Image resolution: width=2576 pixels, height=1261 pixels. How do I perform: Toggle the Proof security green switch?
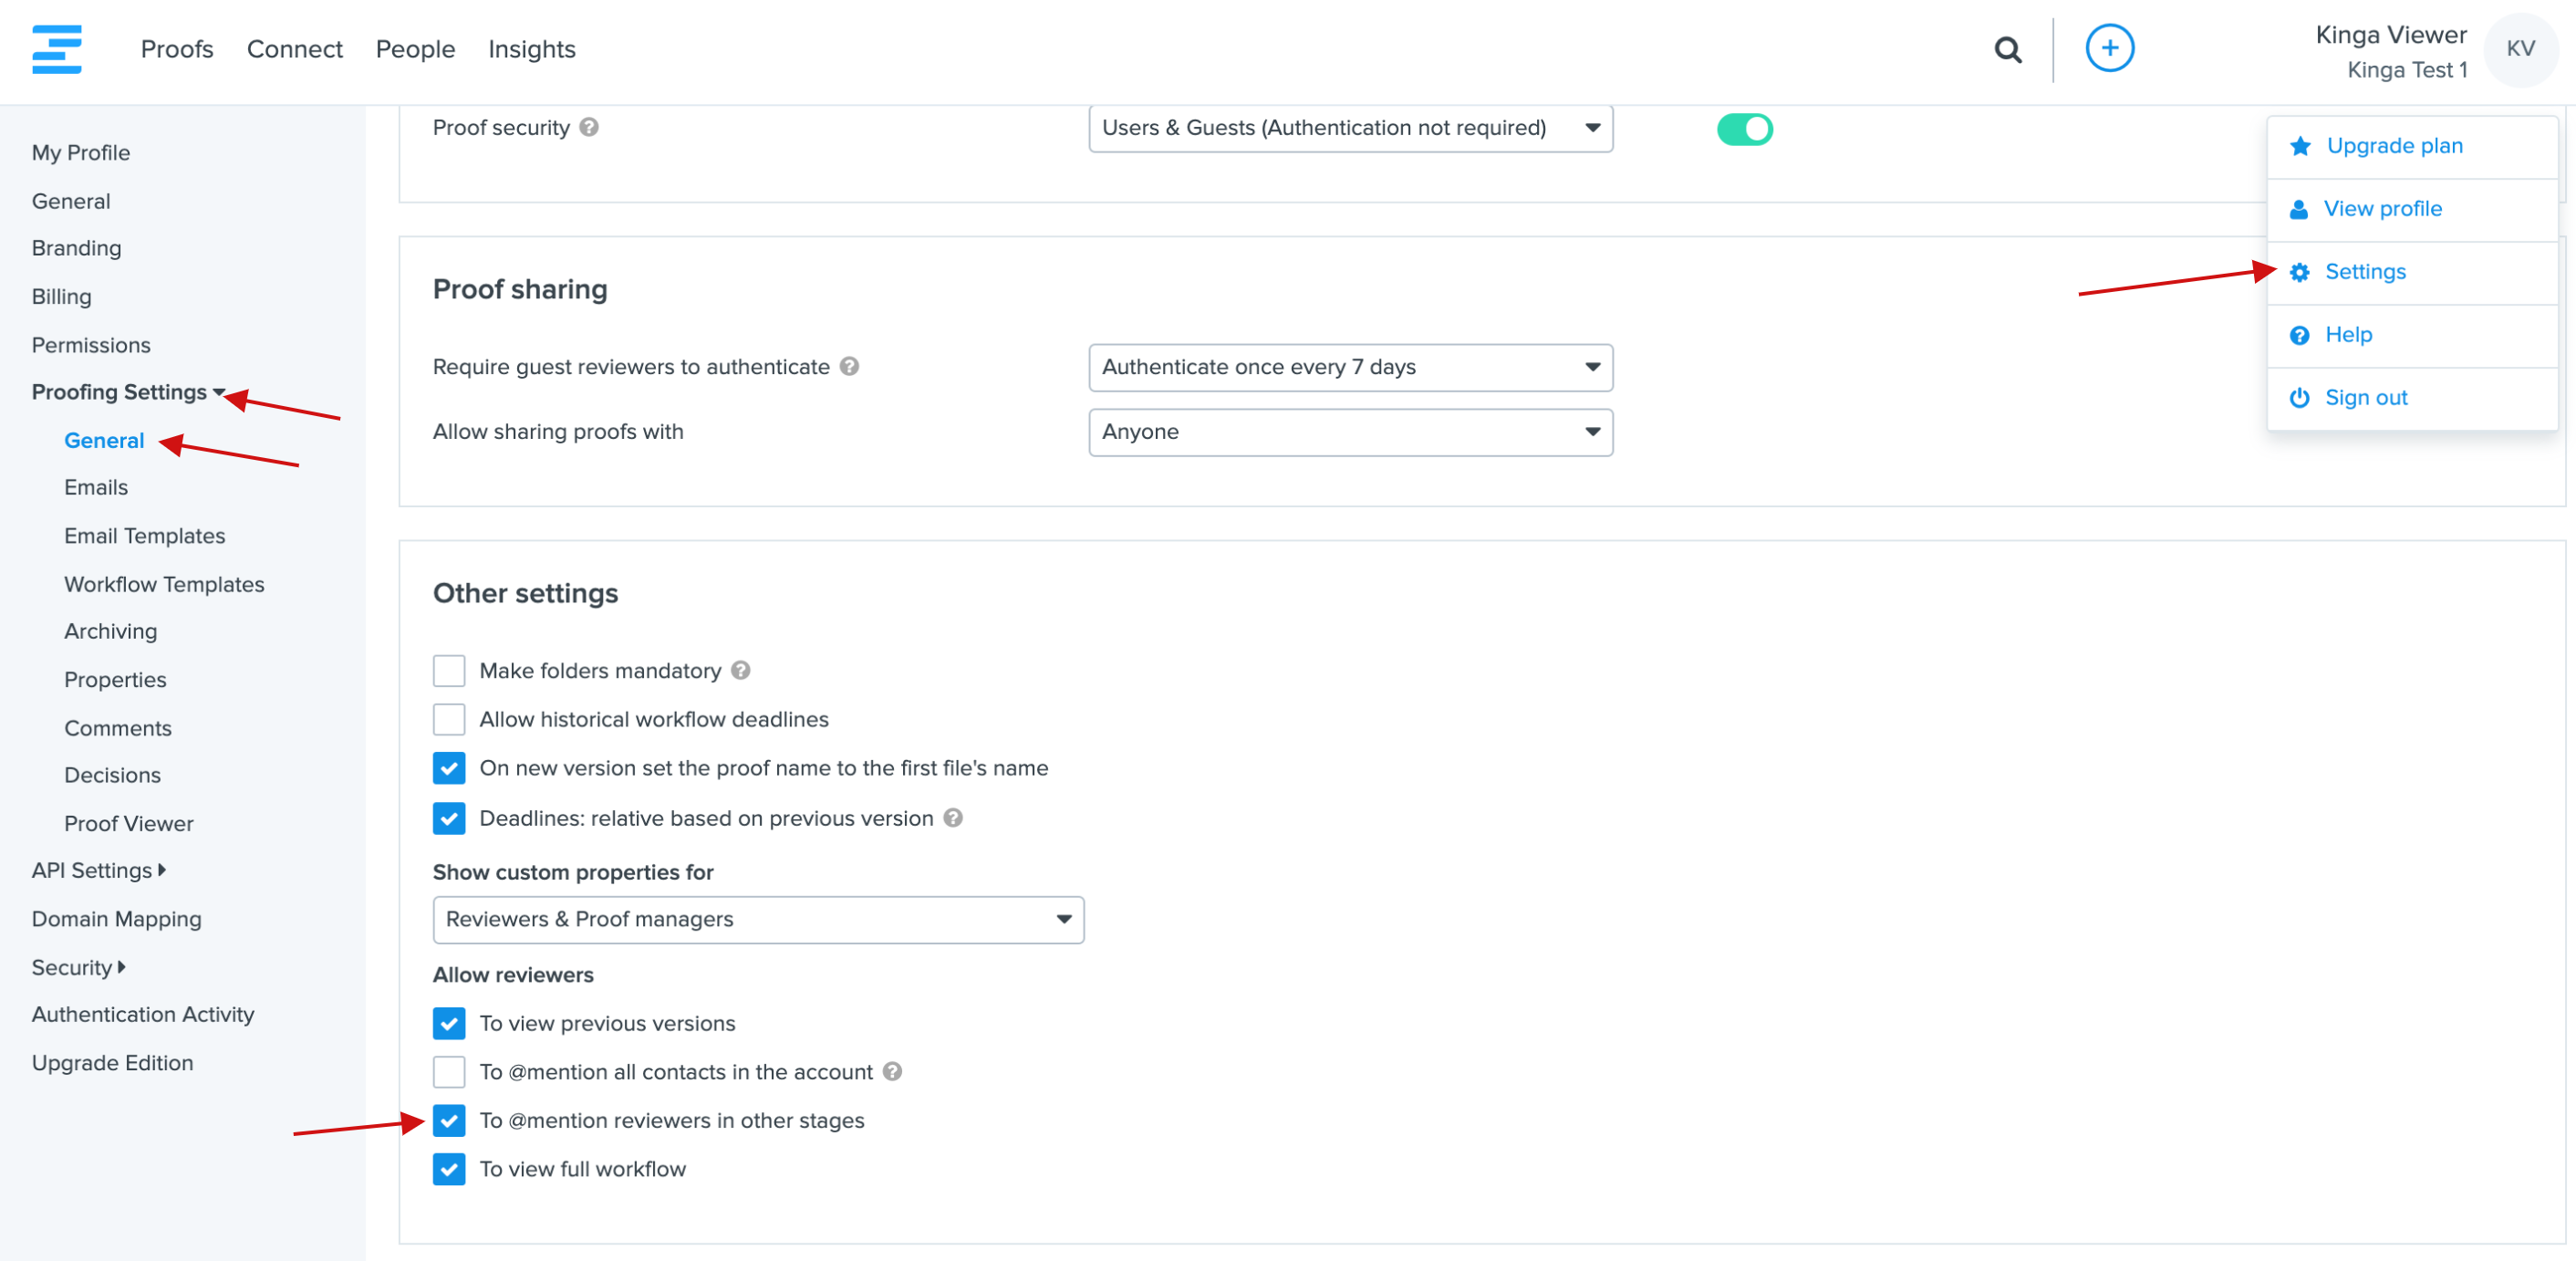(1744, 129)
